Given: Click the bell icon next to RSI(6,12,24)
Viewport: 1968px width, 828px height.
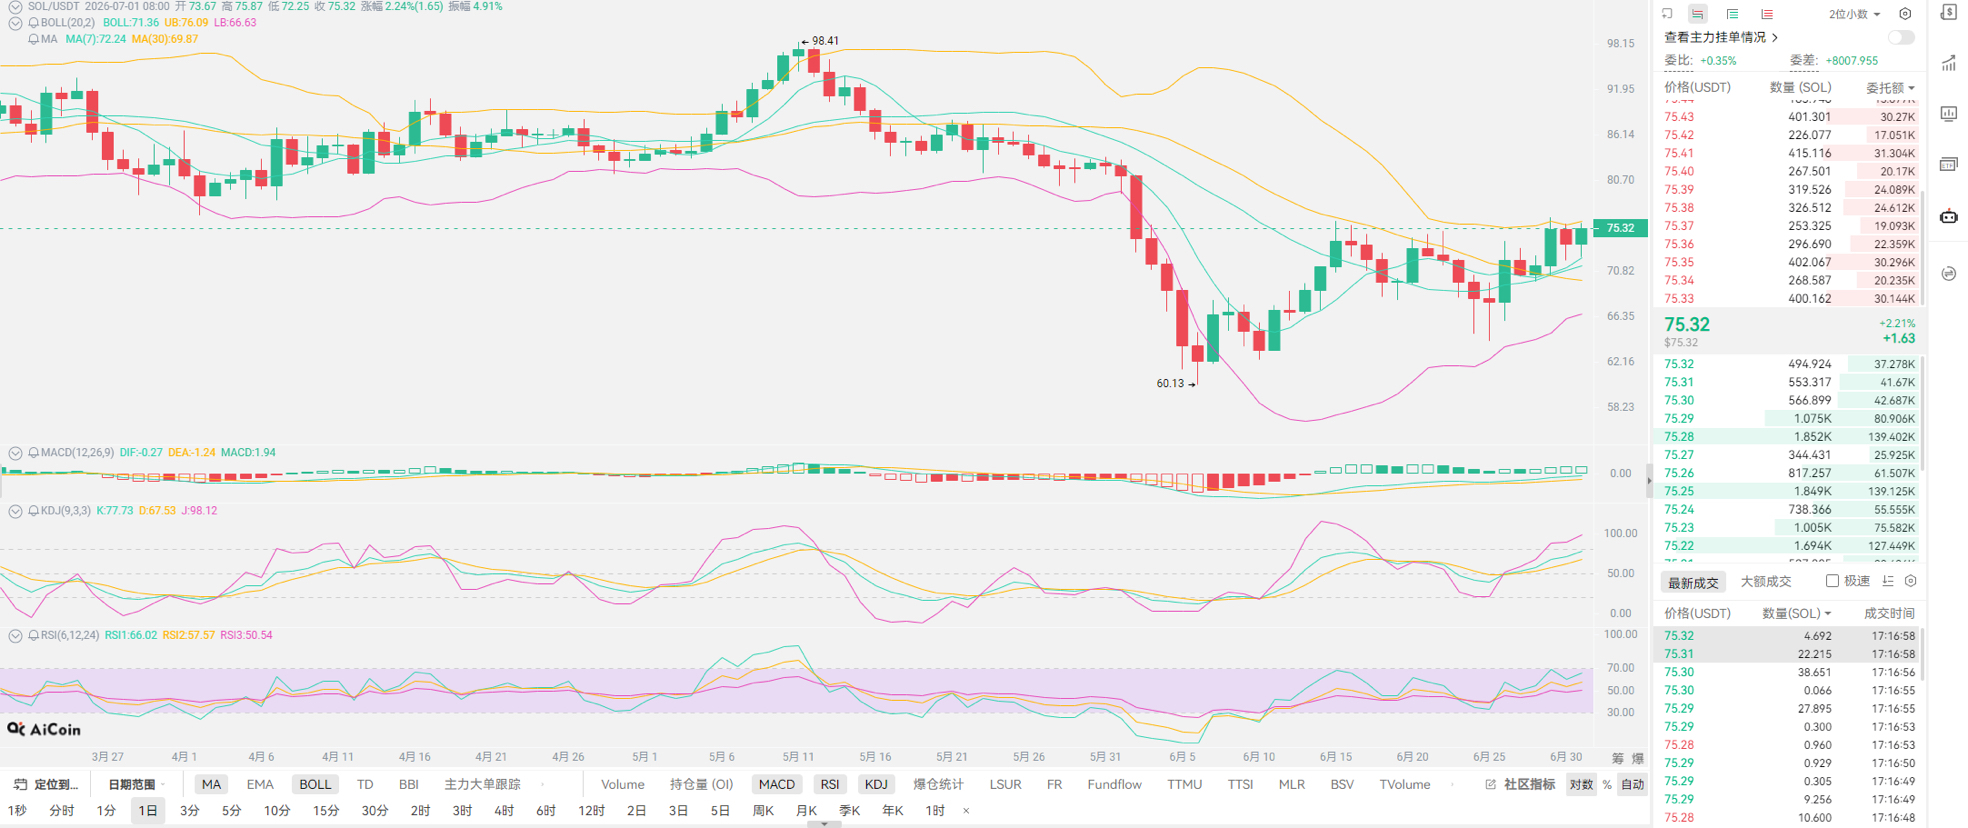Looking at the screenshot, I should pos(34,636).
